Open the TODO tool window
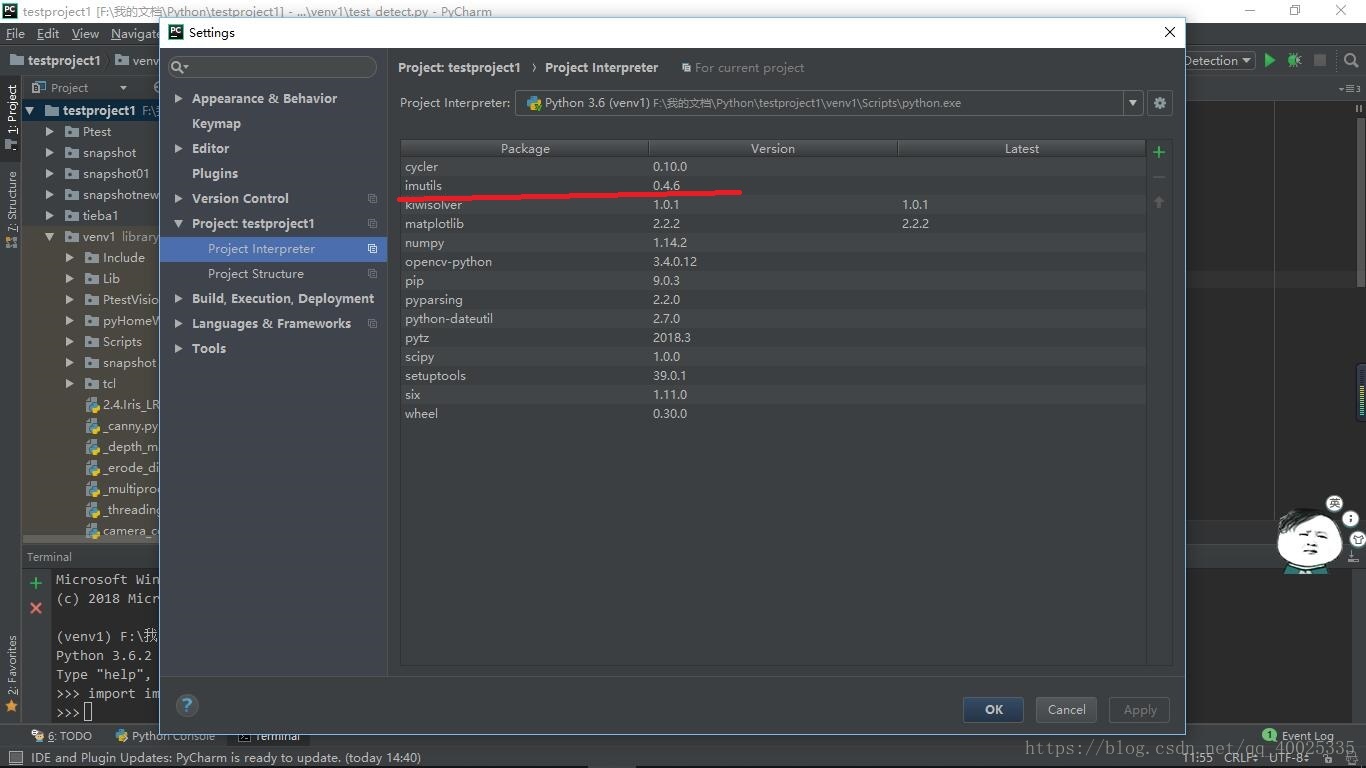1366x768 pixels. tap(62, 736)
